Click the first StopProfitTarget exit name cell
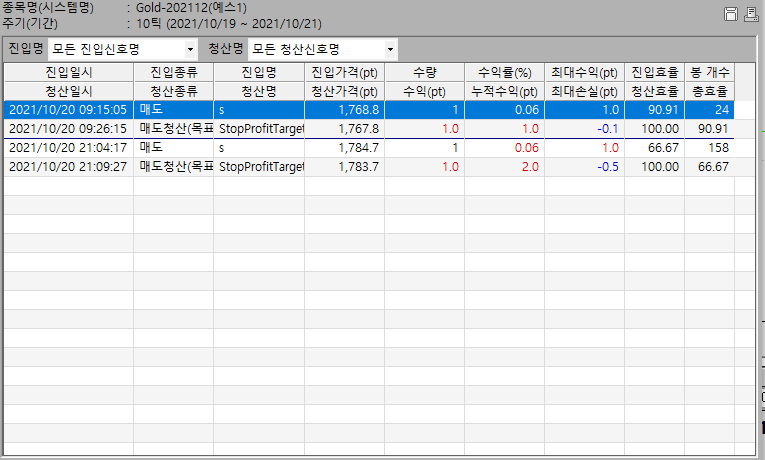The width and height of the screenshot is (765, 460). pos(259,129)
